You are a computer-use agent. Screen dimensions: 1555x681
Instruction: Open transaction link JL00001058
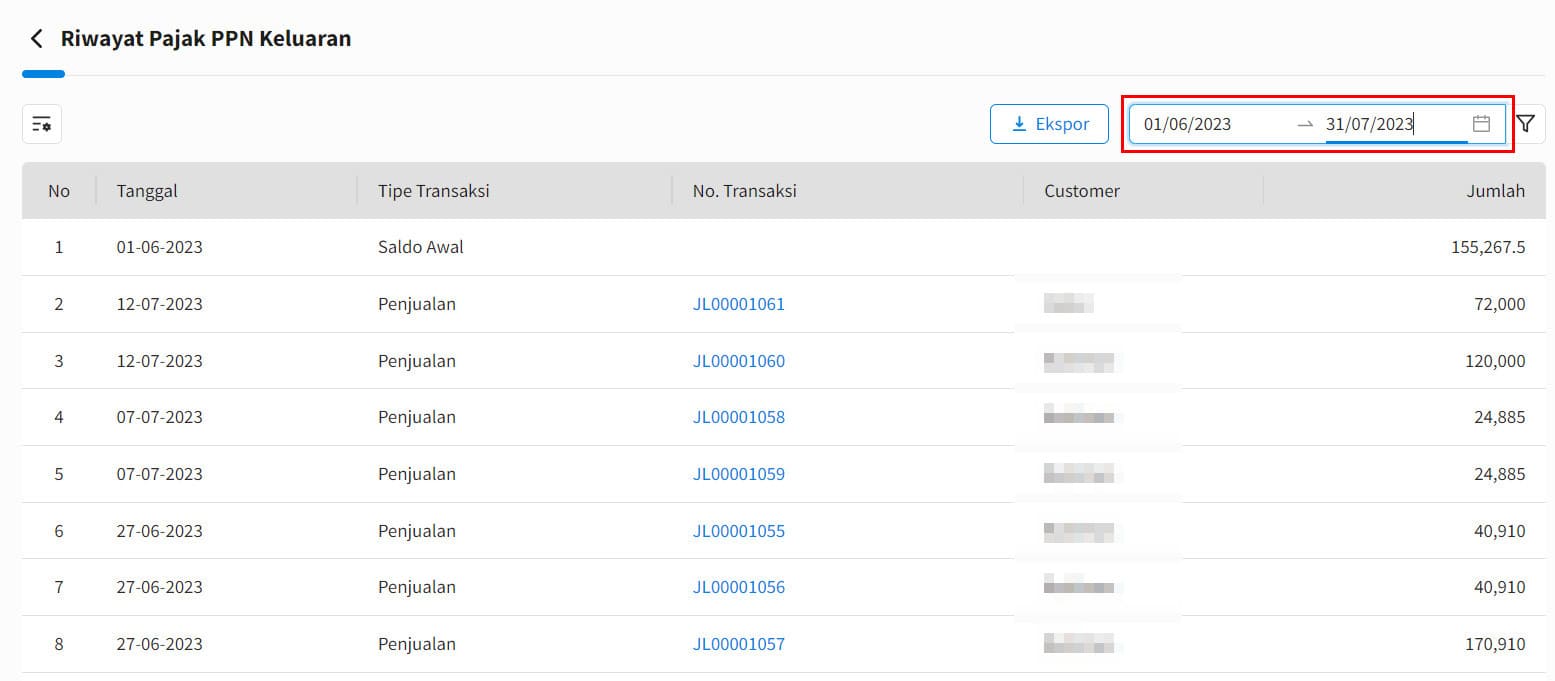point(739,417)
